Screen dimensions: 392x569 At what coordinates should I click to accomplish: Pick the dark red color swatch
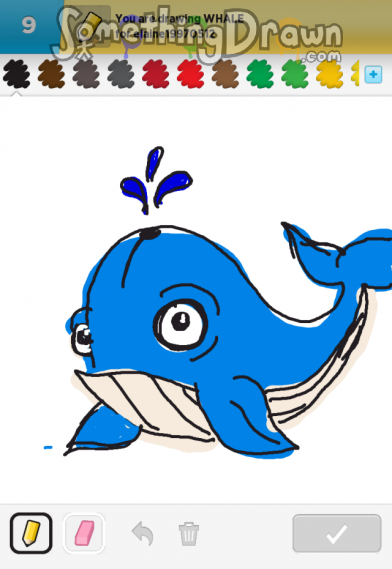(156, 74)
